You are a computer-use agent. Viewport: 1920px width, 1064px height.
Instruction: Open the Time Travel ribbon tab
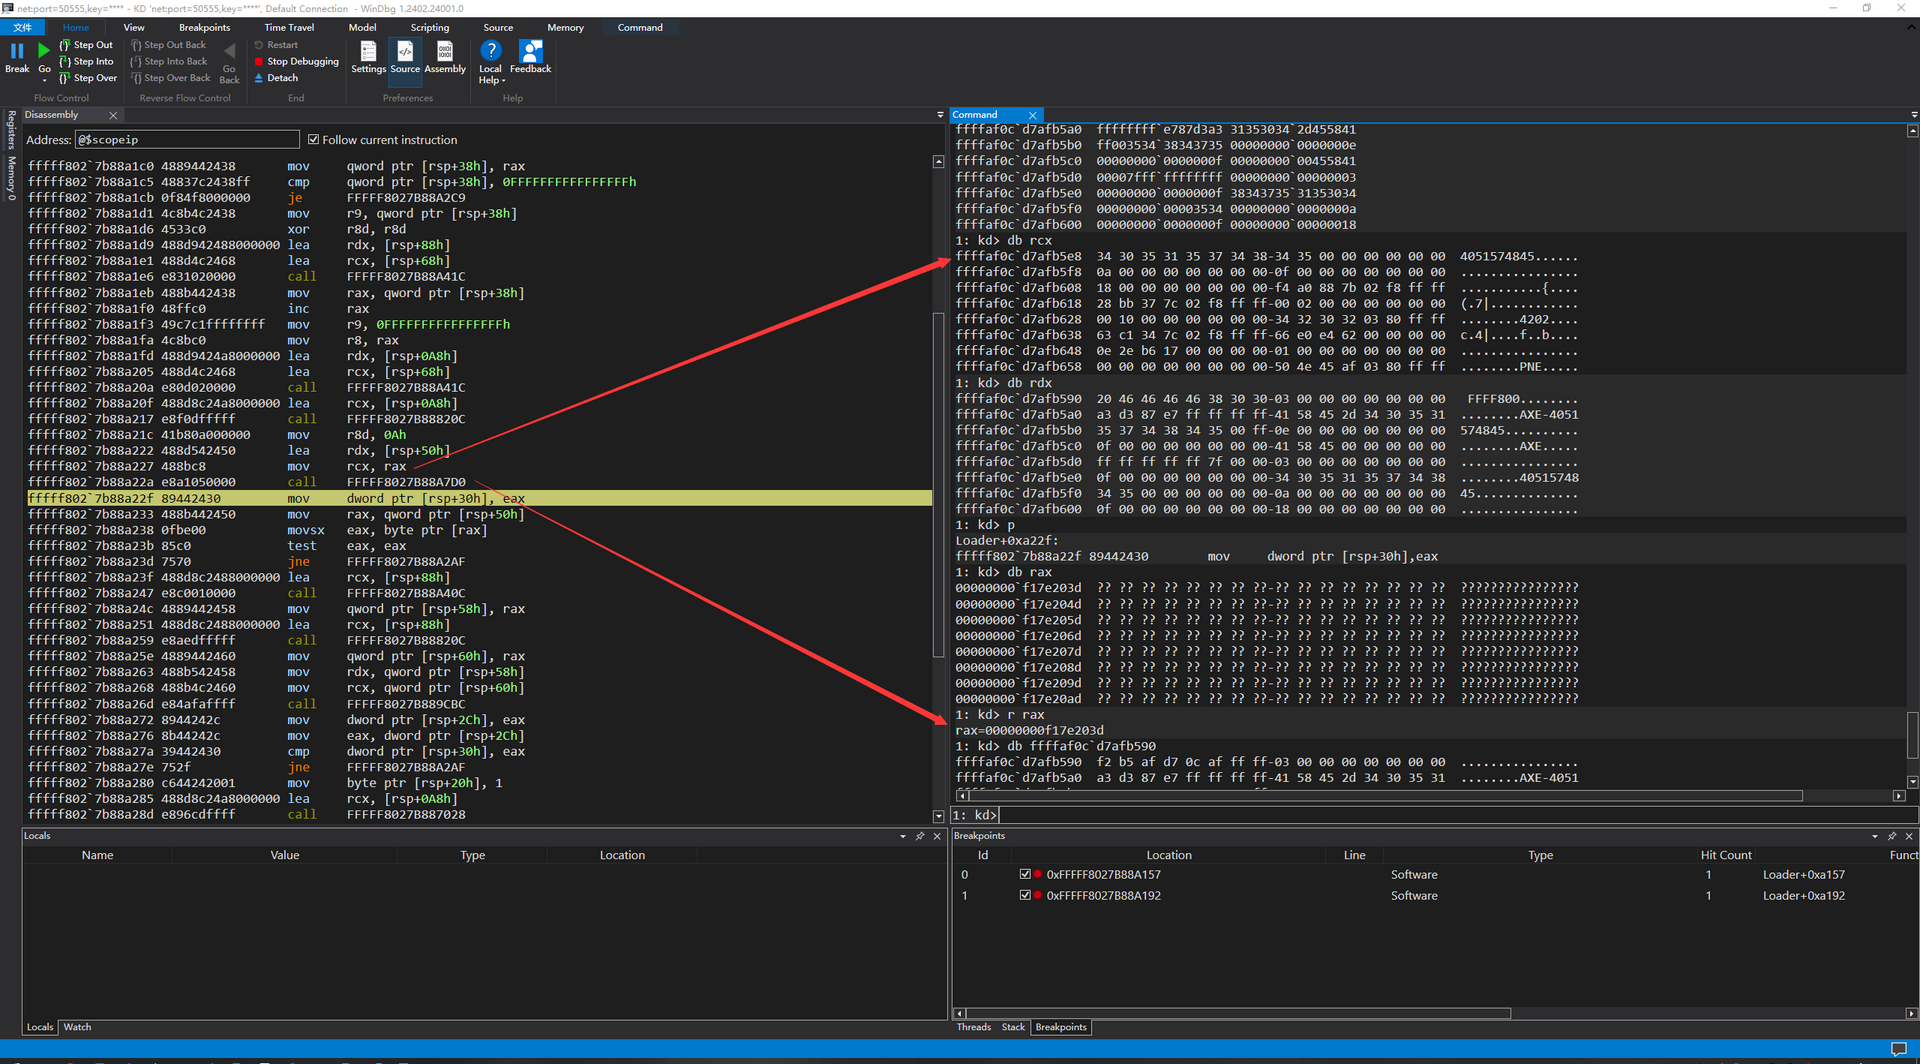pyautogui.click(x=289, y=28)
